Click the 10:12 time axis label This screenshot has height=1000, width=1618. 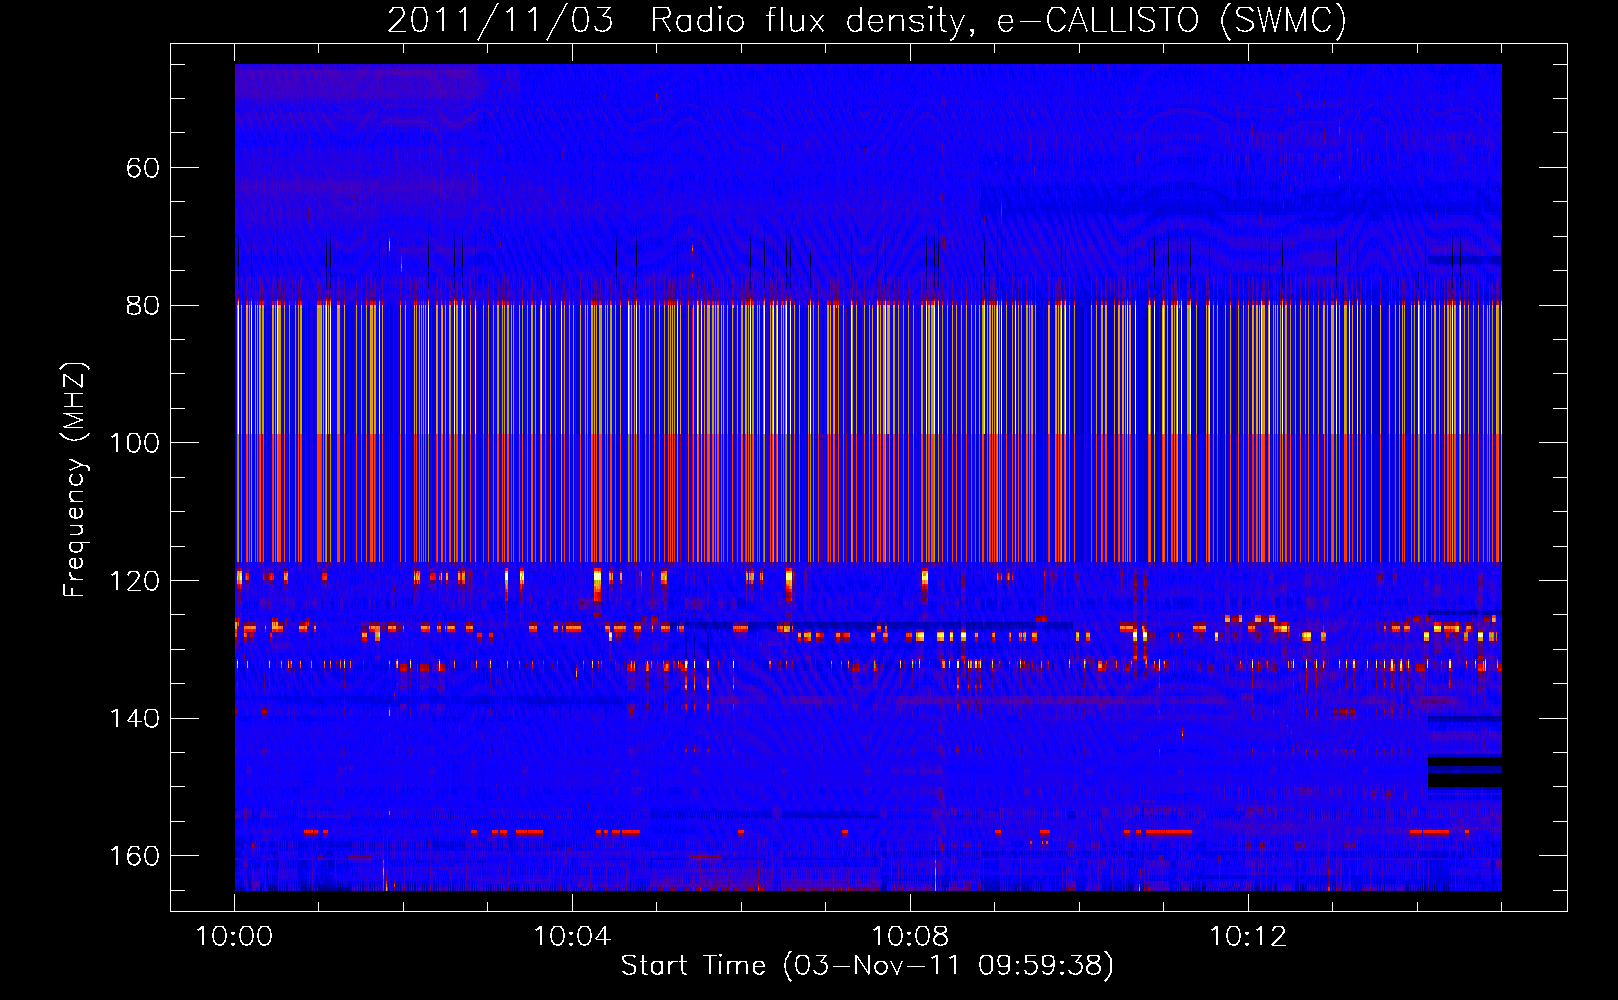point(1248,937)
